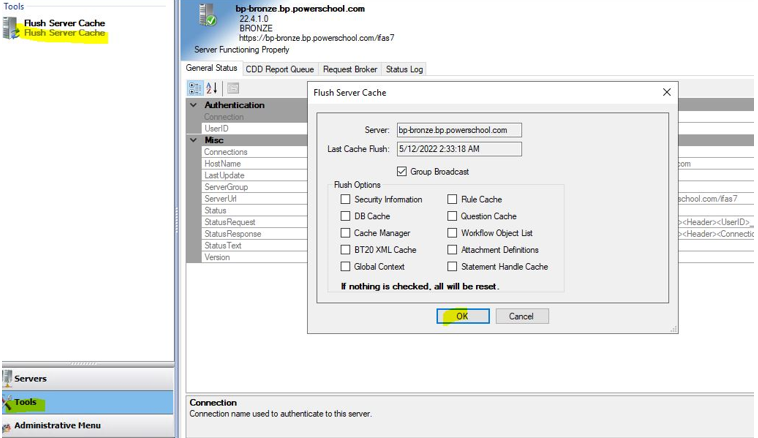Collapse the Misc property group
758x438 pixels.
click(194, 140)
